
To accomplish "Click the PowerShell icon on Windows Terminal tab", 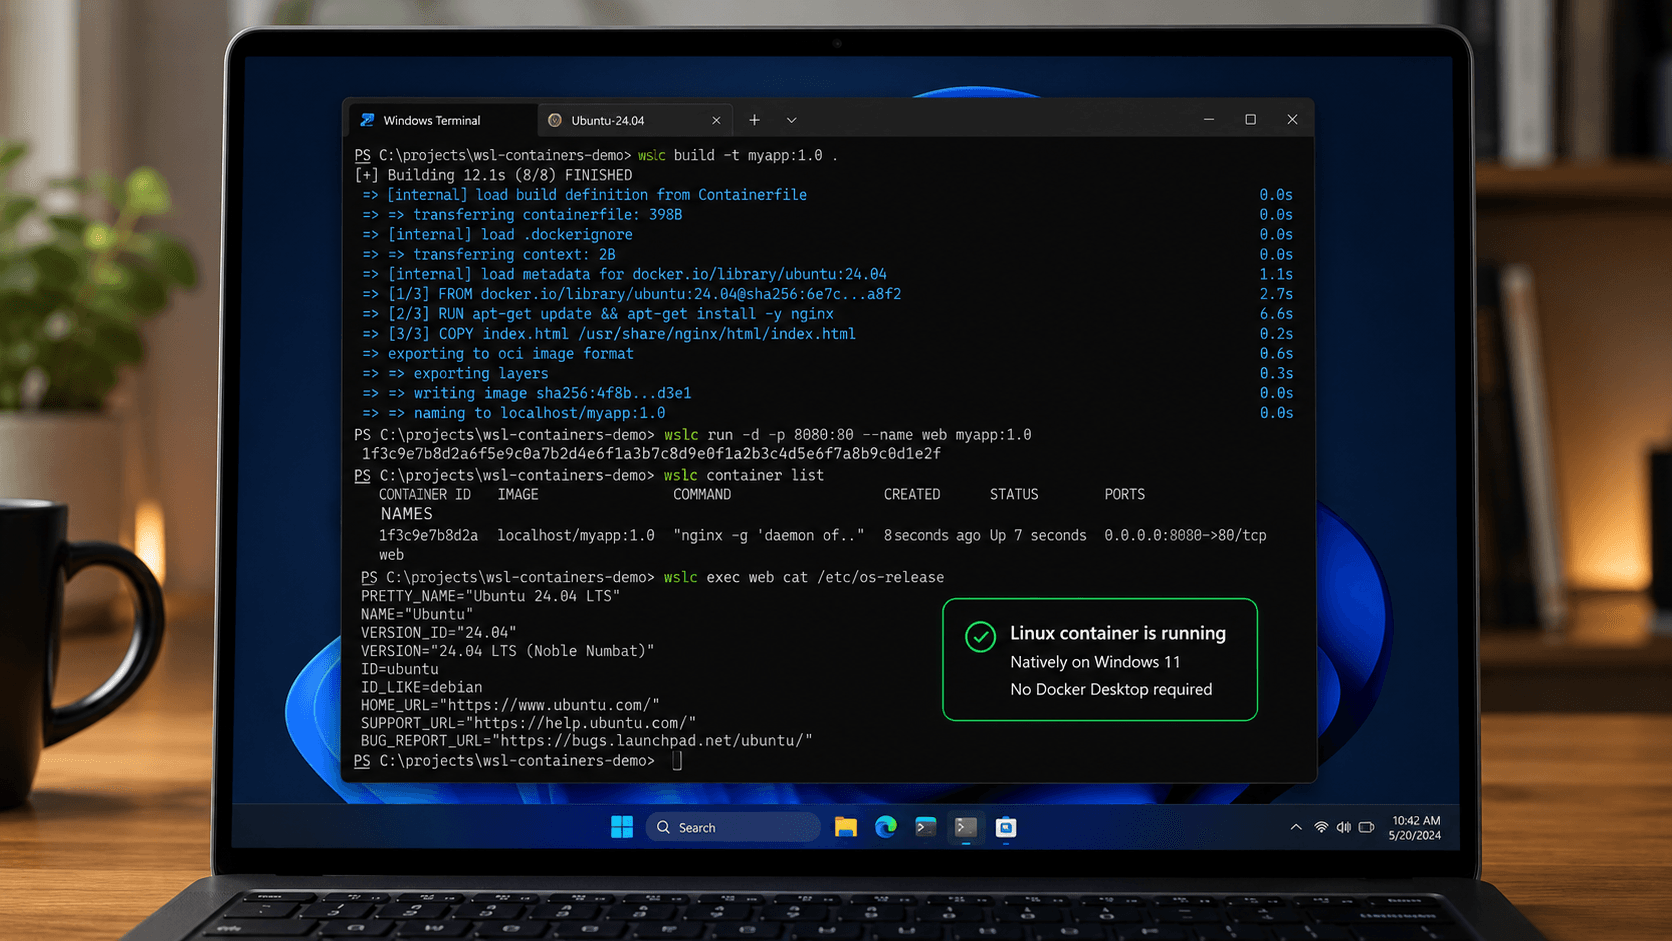I will click(367, 120).
